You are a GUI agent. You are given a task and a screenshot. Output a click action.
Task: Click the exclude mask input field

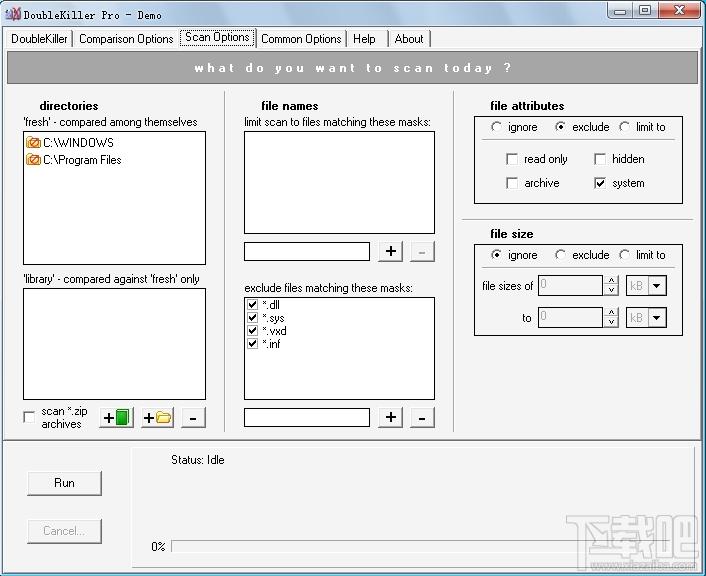click(x=307, y=417)
